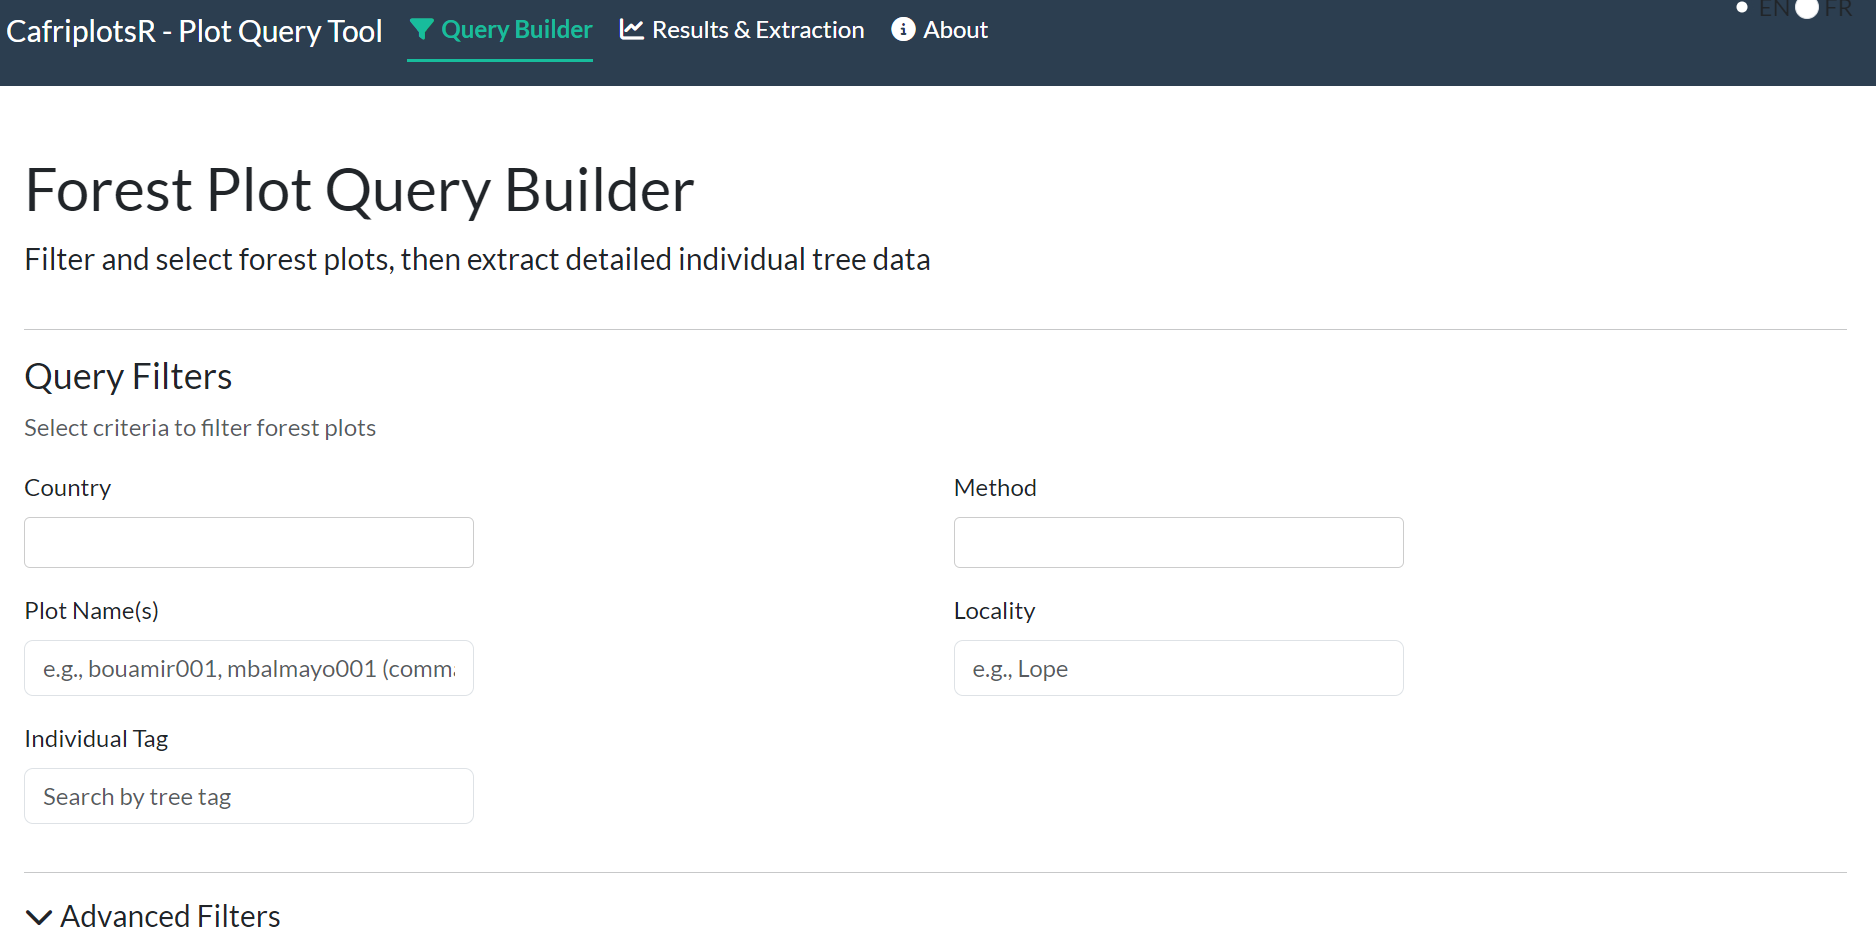1876x928 pixels.
Task: Click the Search by tree tag box
Action: point(248,796)
